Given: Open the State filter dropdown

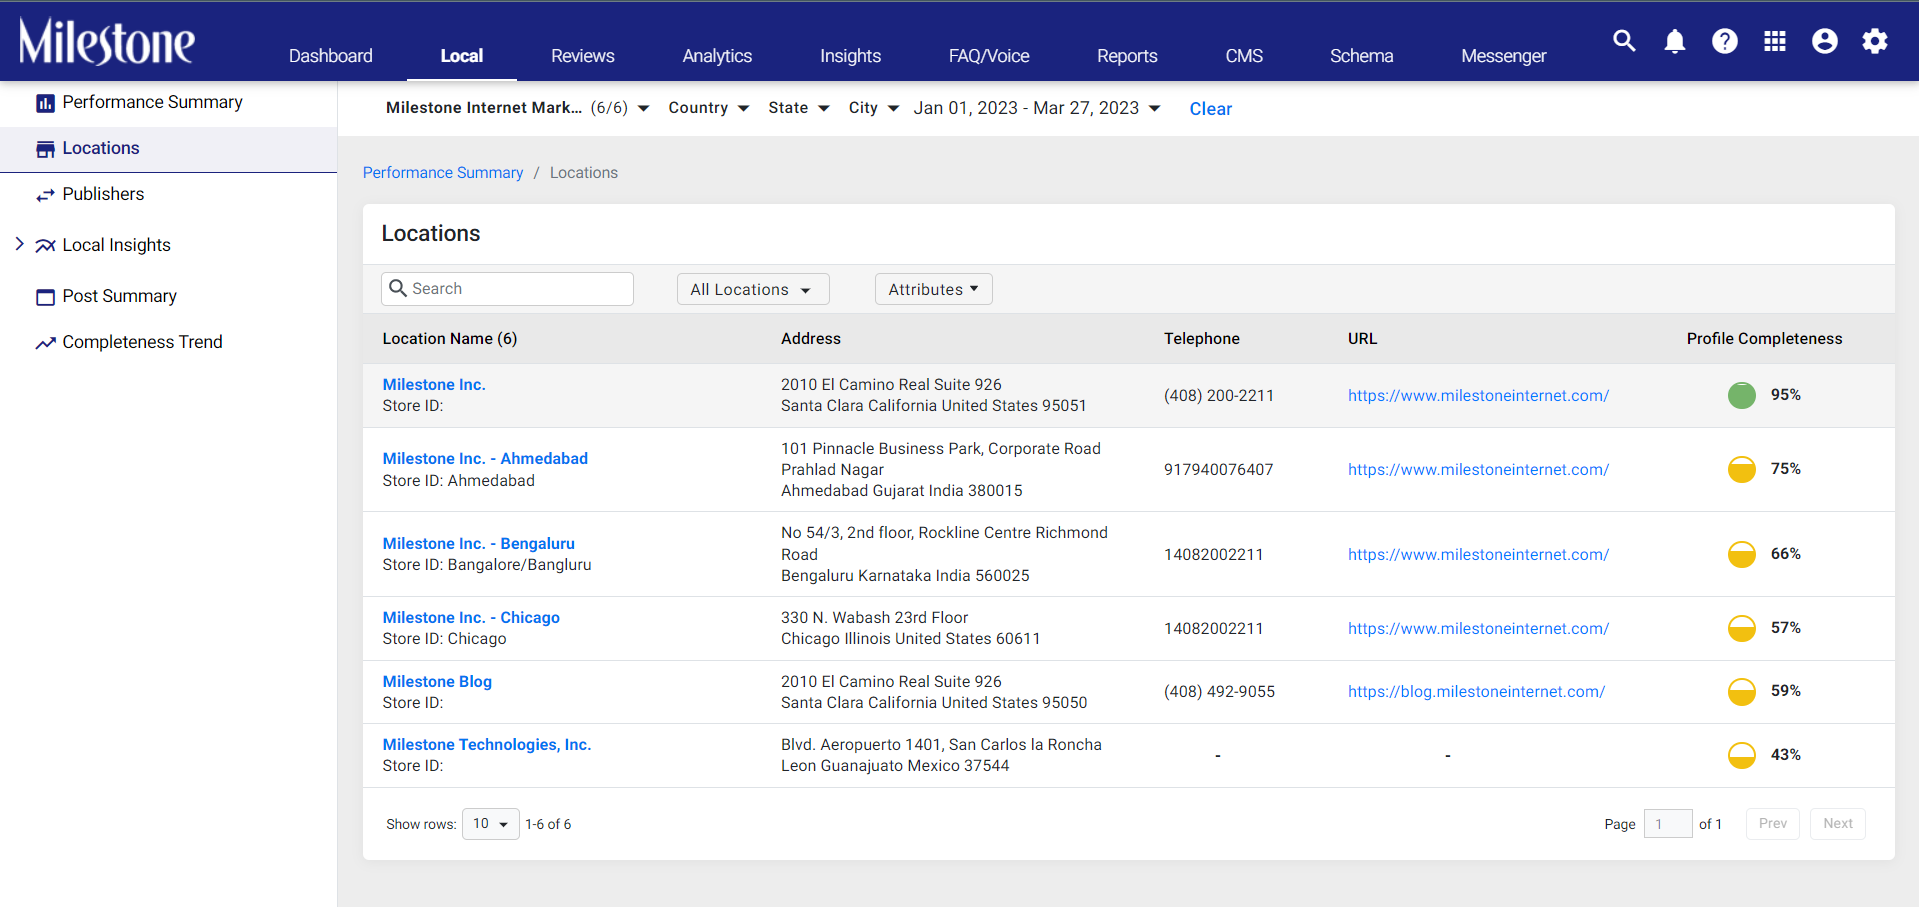Looking at the screenshot, I should point(798,108).
